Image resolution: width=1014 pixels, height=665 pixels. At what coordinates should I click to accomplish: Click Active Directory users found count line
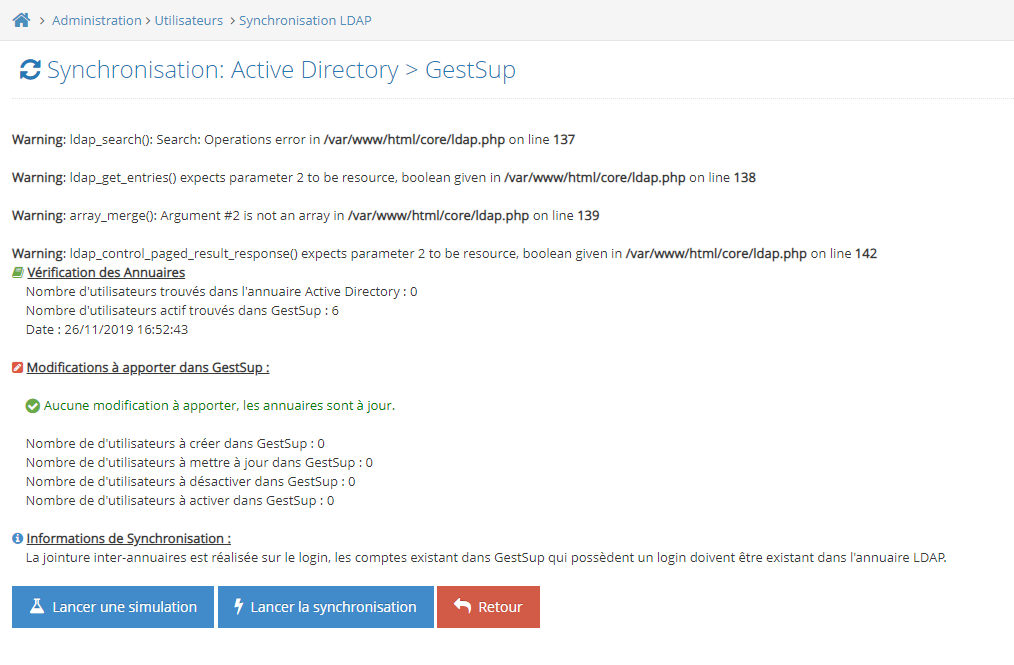tap(222, 292)
